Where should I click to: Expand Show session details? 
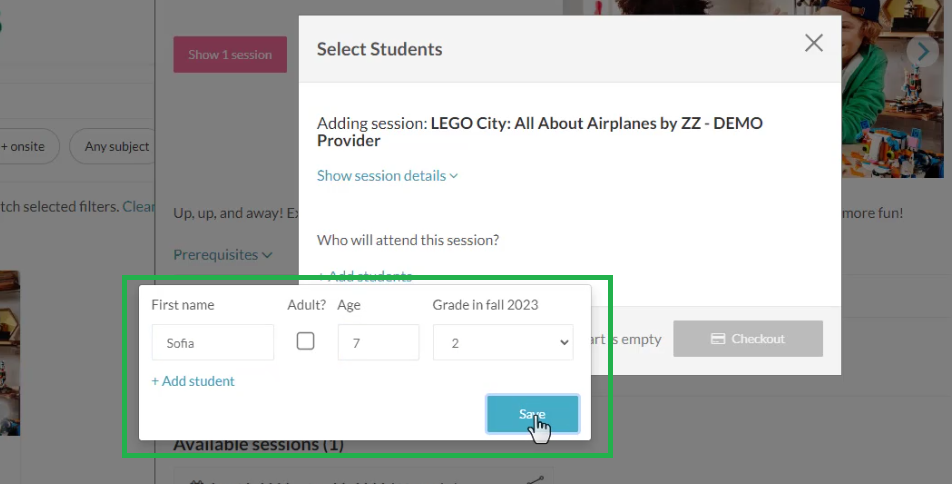tap(387, 176)
